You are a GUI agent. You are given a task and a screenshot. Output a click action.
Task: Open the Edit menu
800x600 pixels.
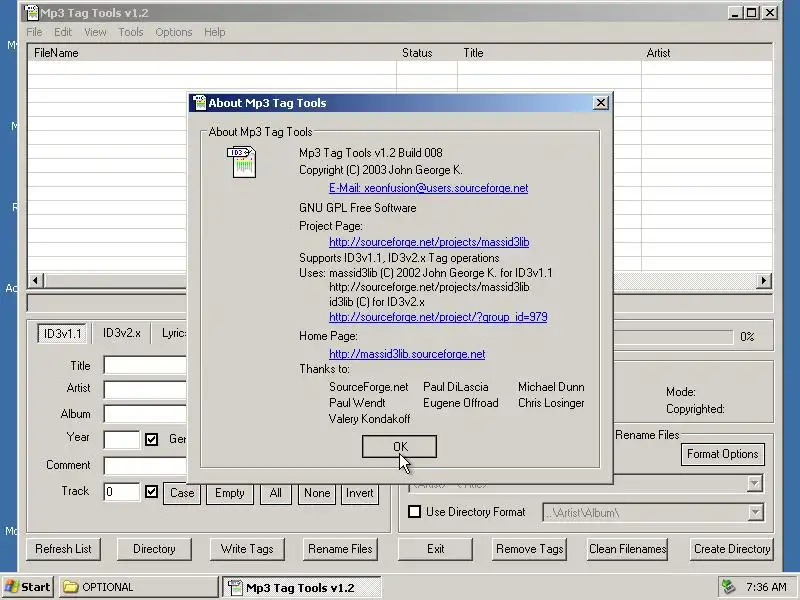(63, 32)
